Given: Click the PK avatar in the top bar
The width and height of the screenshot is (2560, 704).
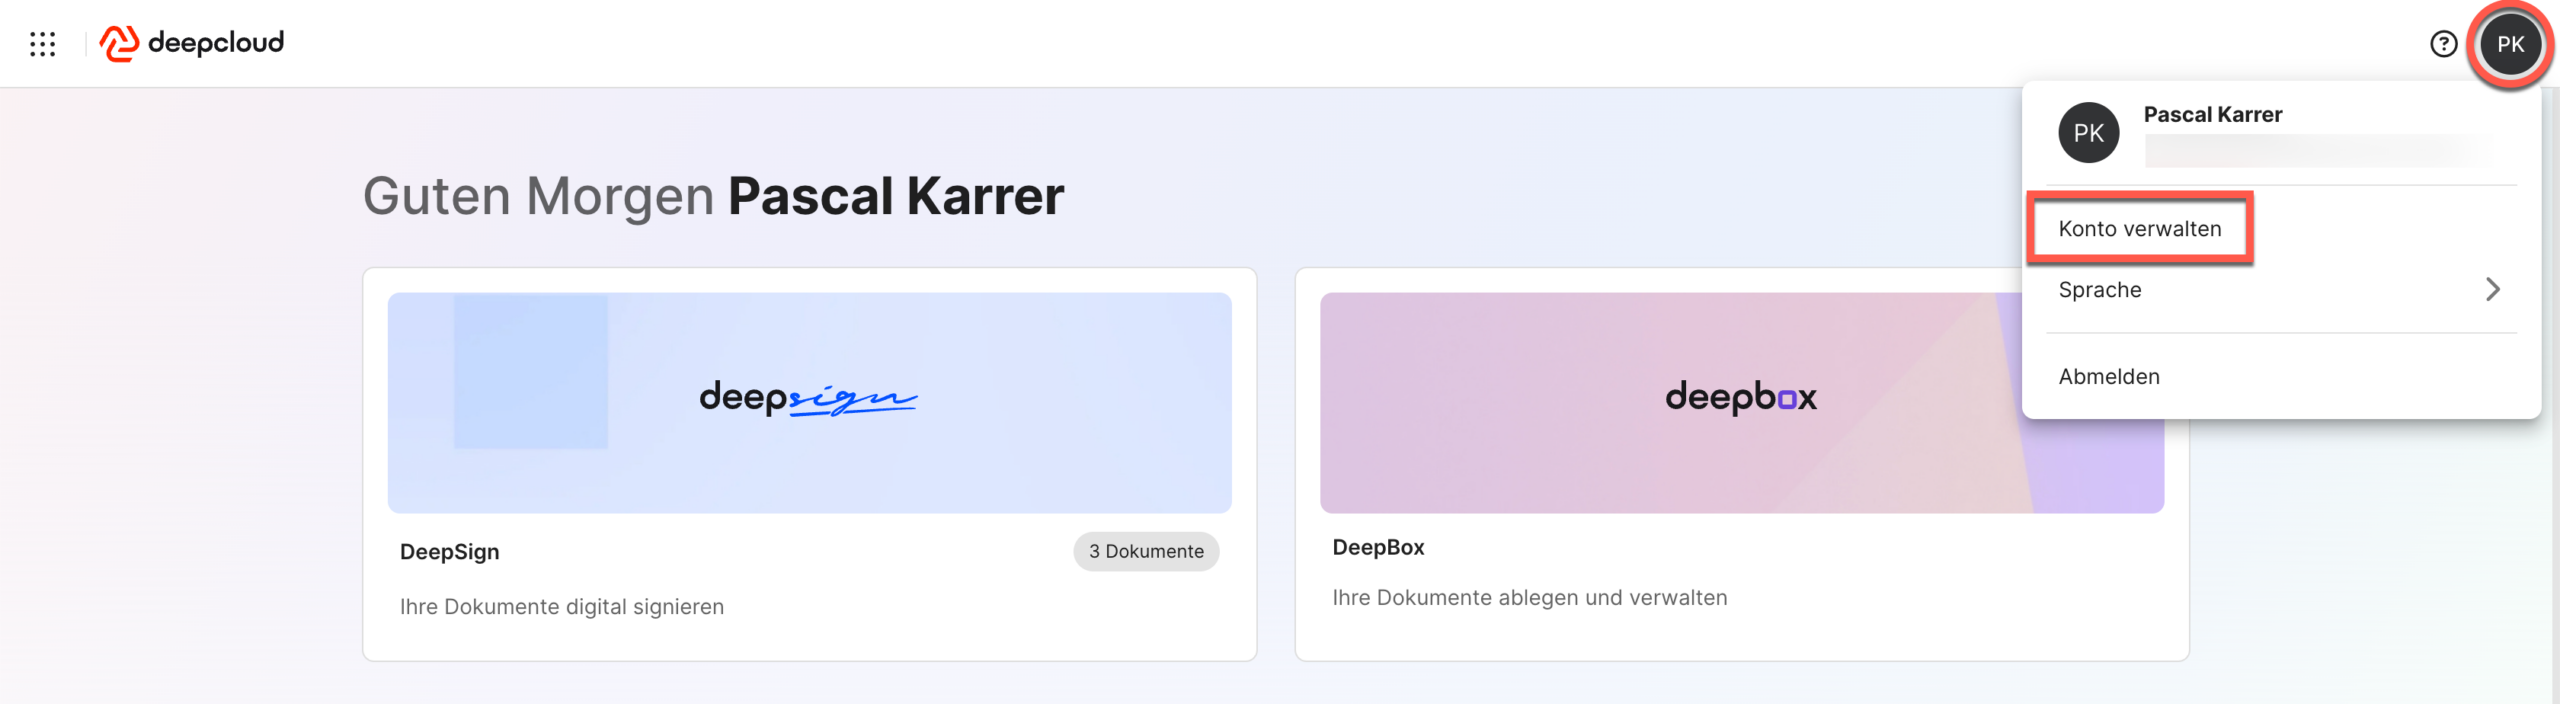Looking at the screenshot, I should coord(2510,44).
